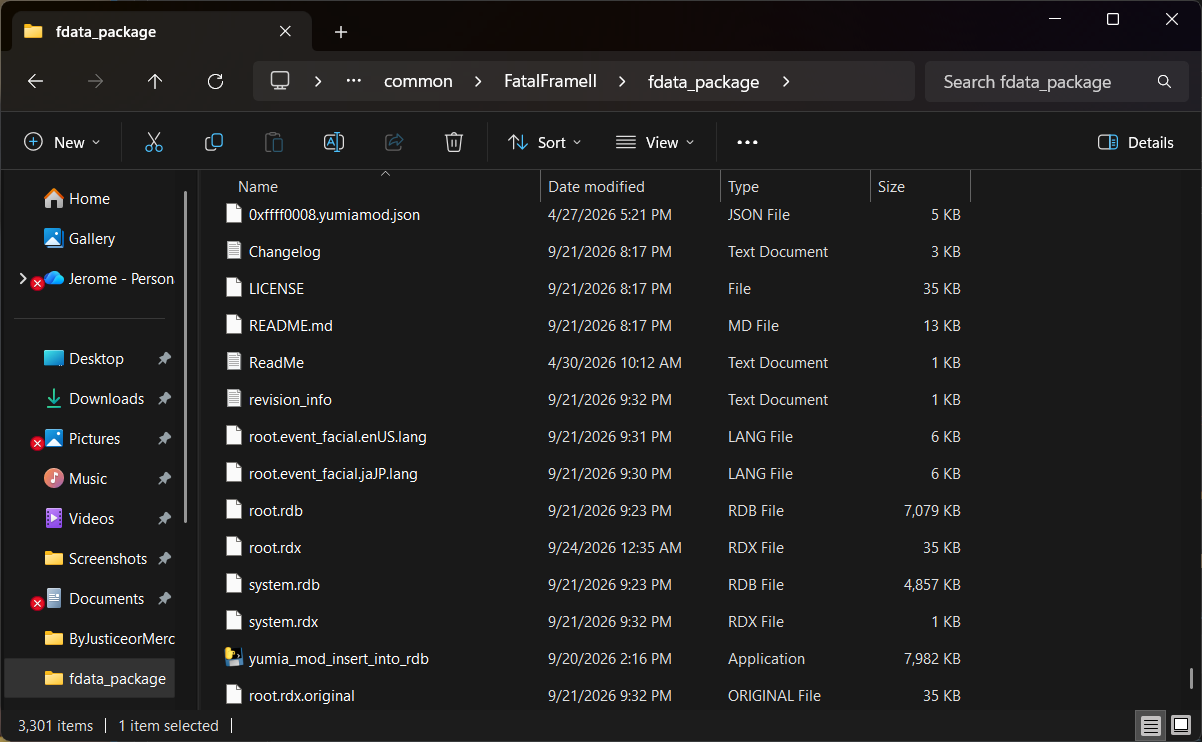Open the View dropdown menu
Viewport: 1202px width, 742px height.
point(655,142)
